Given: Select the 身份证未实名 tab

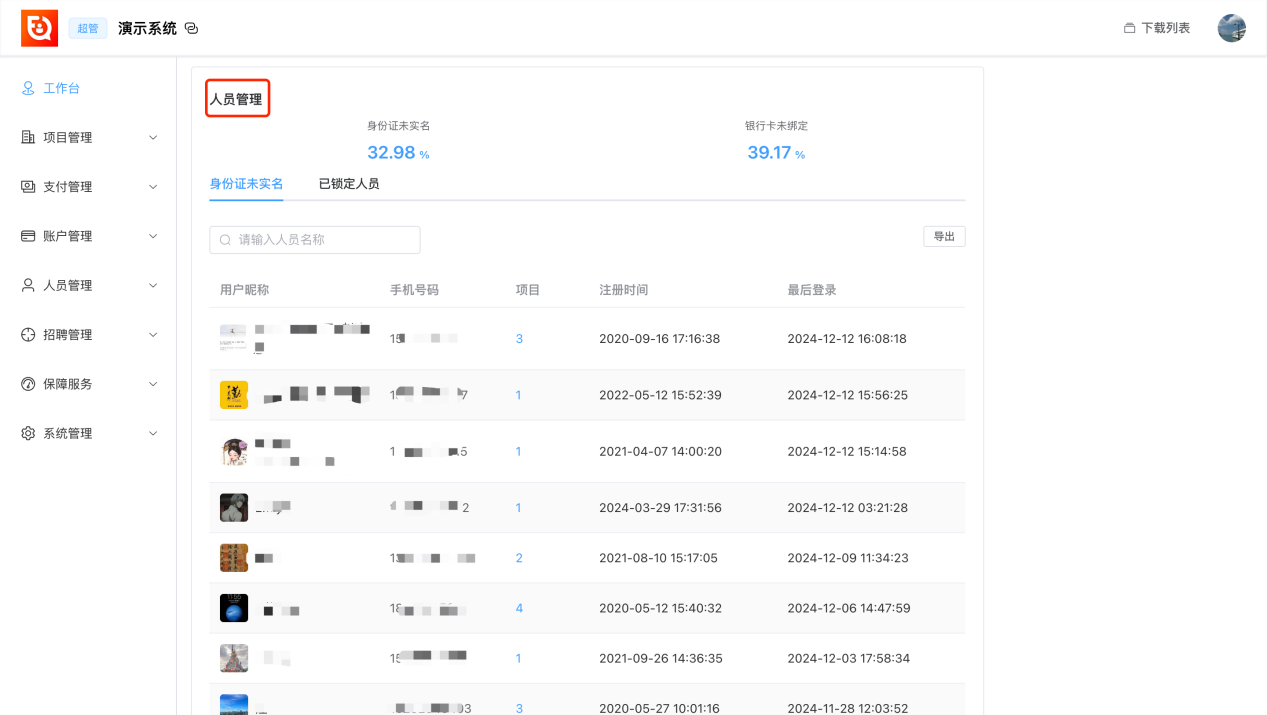Looking at the screenshot, I should 246,184.
